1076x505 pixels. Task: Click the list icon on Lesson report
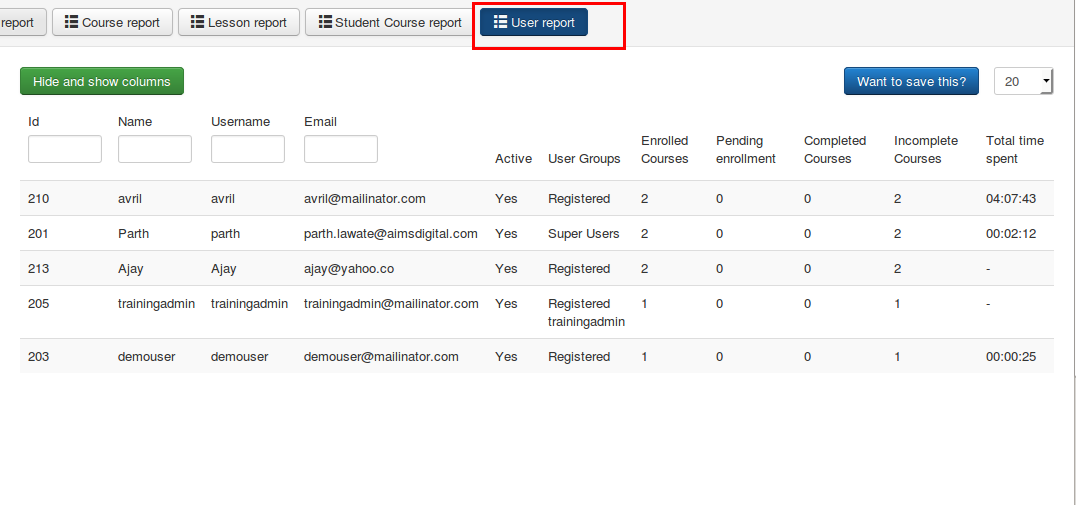198,22
